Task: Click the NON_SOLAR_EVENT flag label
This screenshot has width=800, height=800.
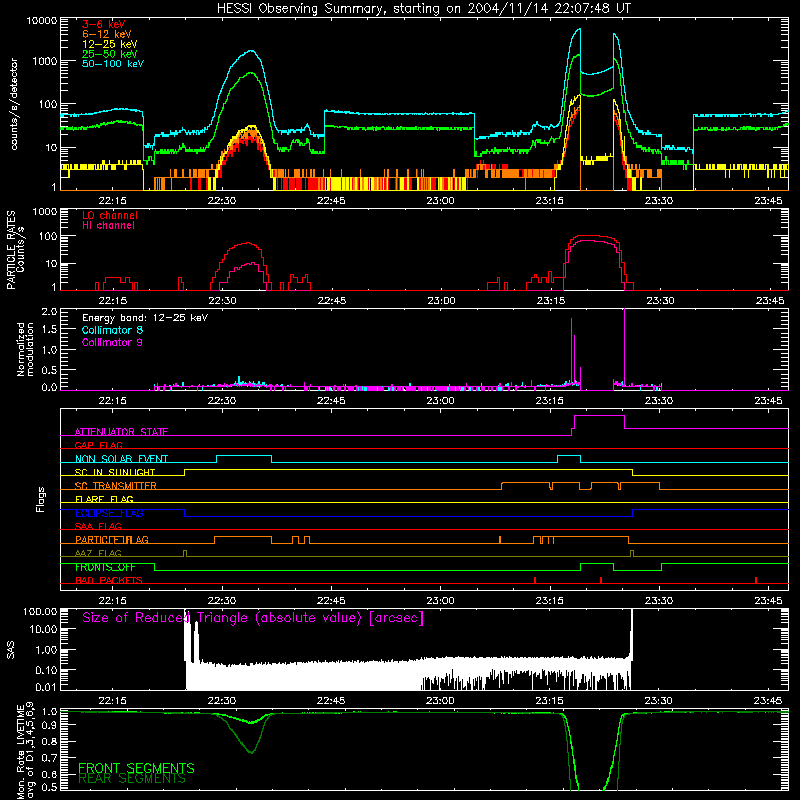Action: (x=121, y=459)
